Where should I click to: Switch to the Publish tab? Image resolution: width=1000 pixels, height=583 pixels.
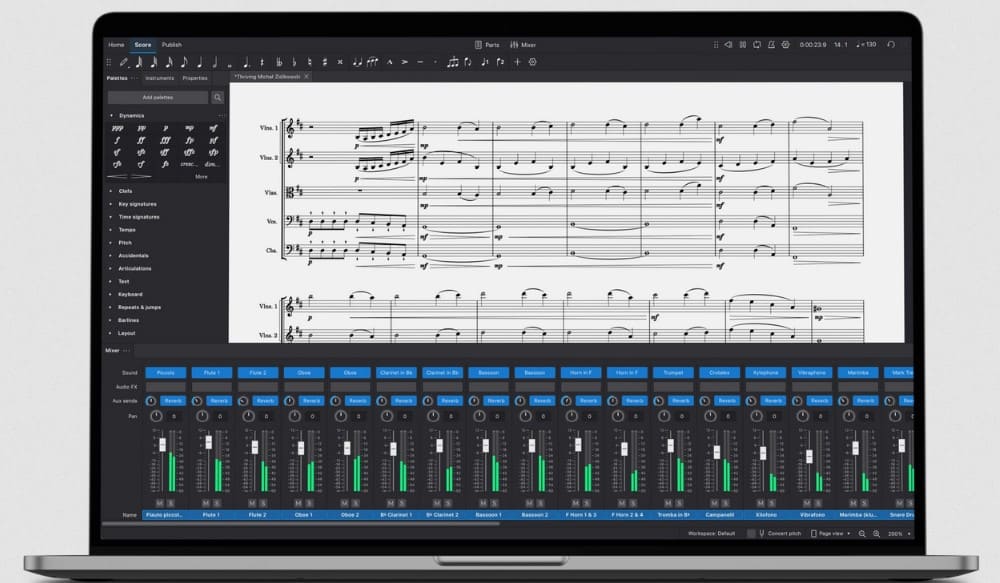click(x=172, y=45)
